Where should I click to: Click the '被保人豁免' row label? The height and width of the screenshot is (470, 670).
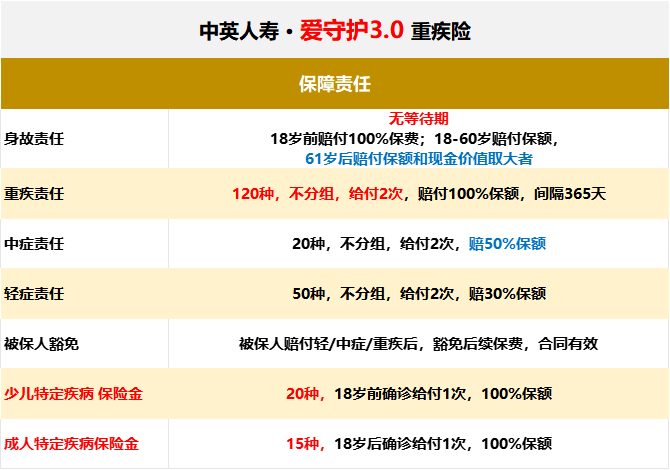41,344
